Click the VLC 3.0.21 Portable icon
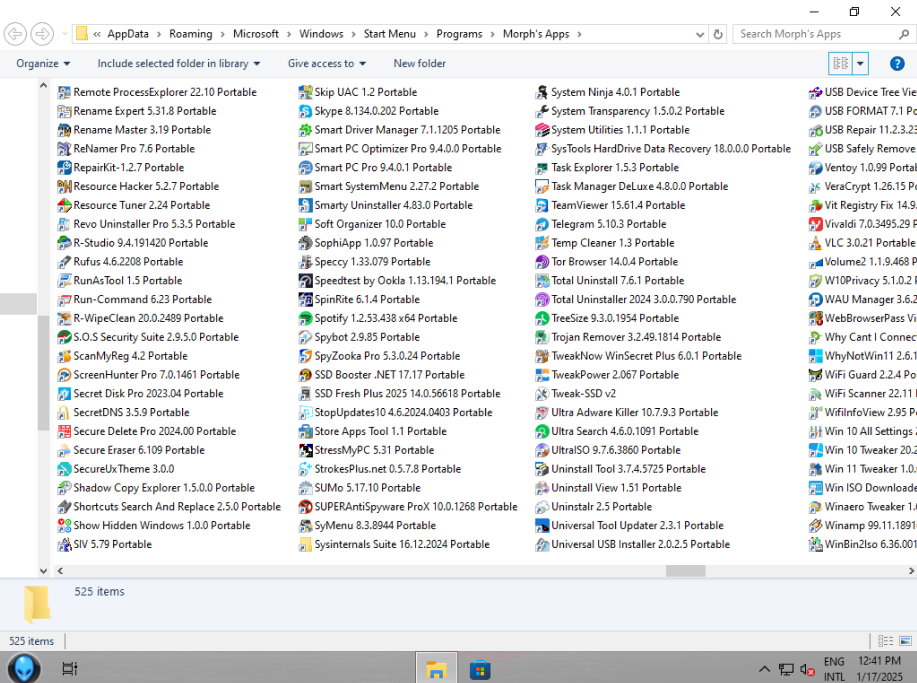 click(815, 243)
